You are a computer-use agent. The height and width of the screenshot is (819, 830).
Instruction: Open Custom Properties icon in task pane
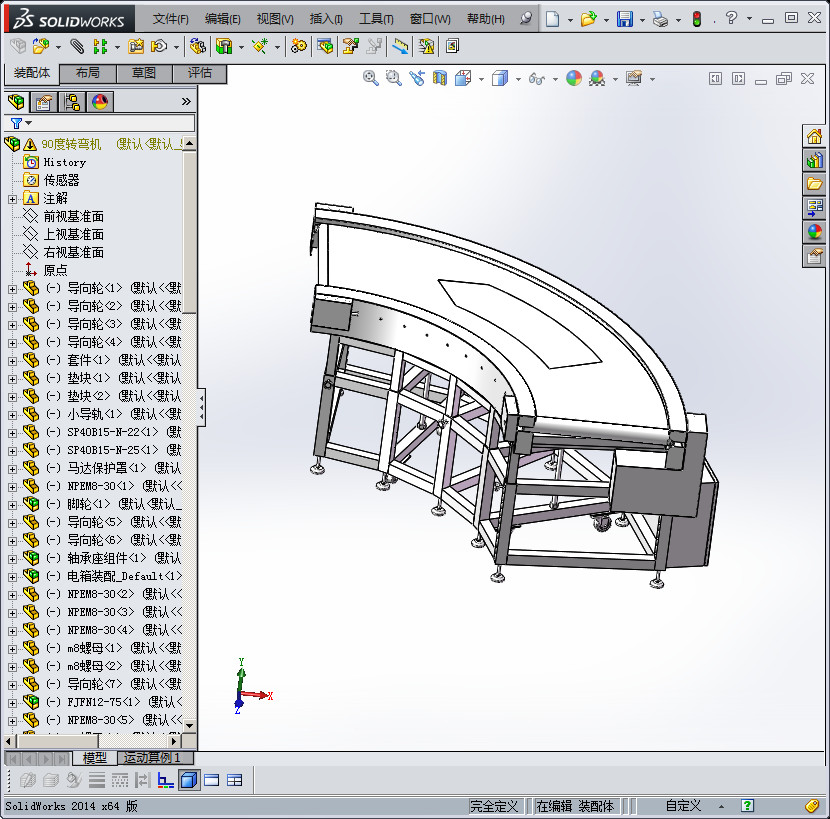pos(814,256)
